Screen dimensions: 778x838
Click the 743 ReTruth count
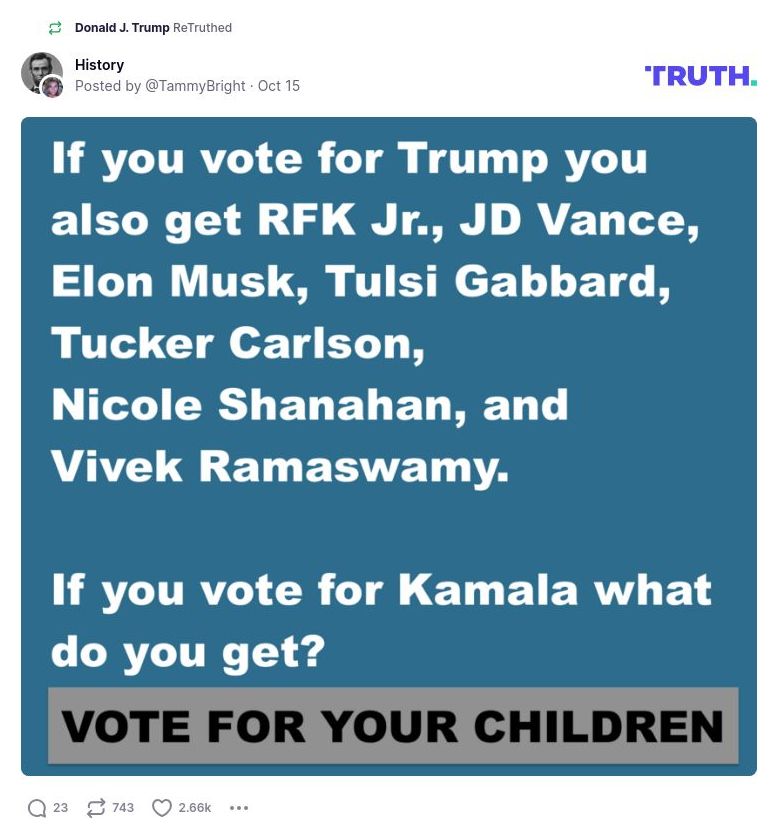point(122,807)
